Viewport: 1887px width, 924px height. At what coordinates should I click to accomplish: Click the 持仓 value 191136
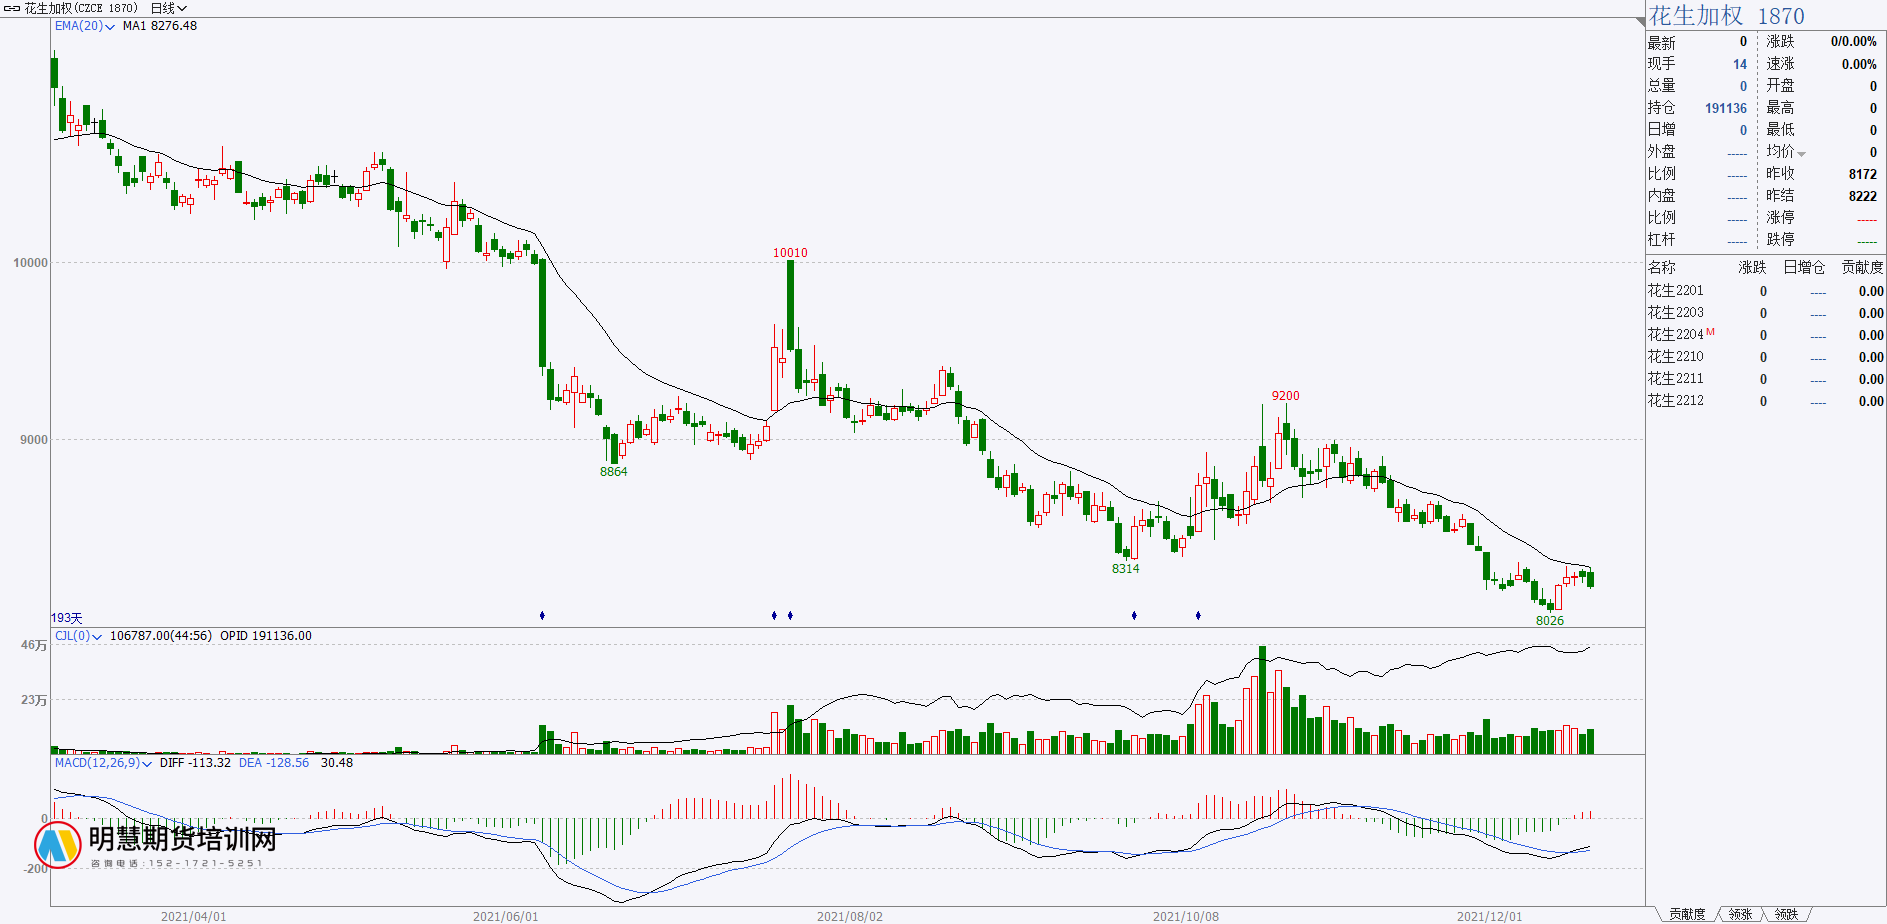[x=1726, y=108]
